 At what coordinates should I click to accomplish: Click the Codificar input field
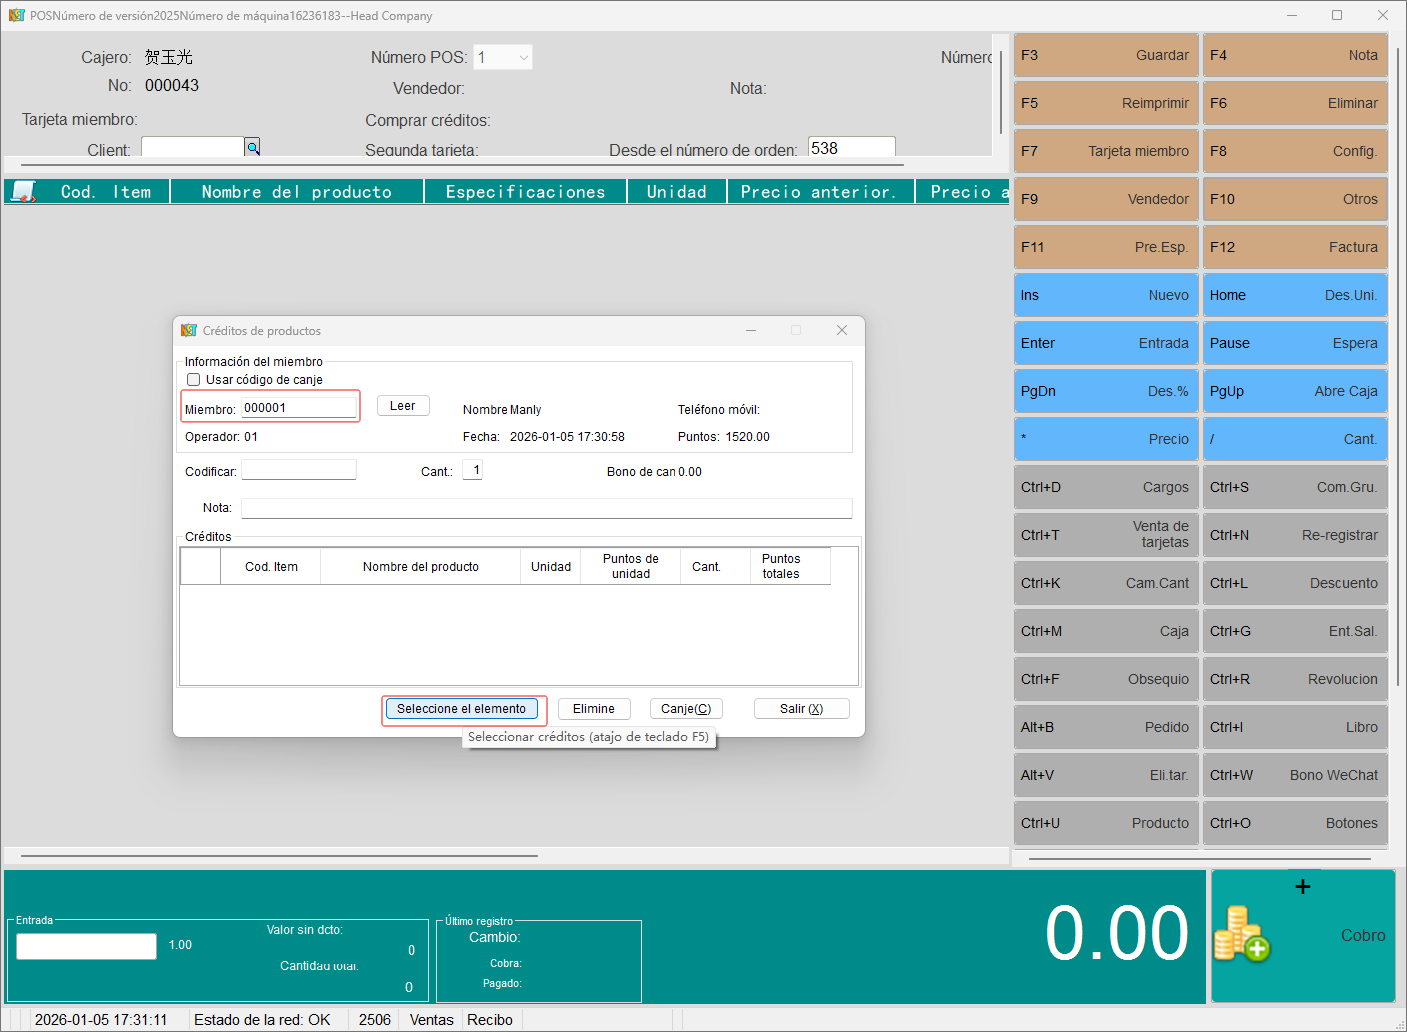298,471
